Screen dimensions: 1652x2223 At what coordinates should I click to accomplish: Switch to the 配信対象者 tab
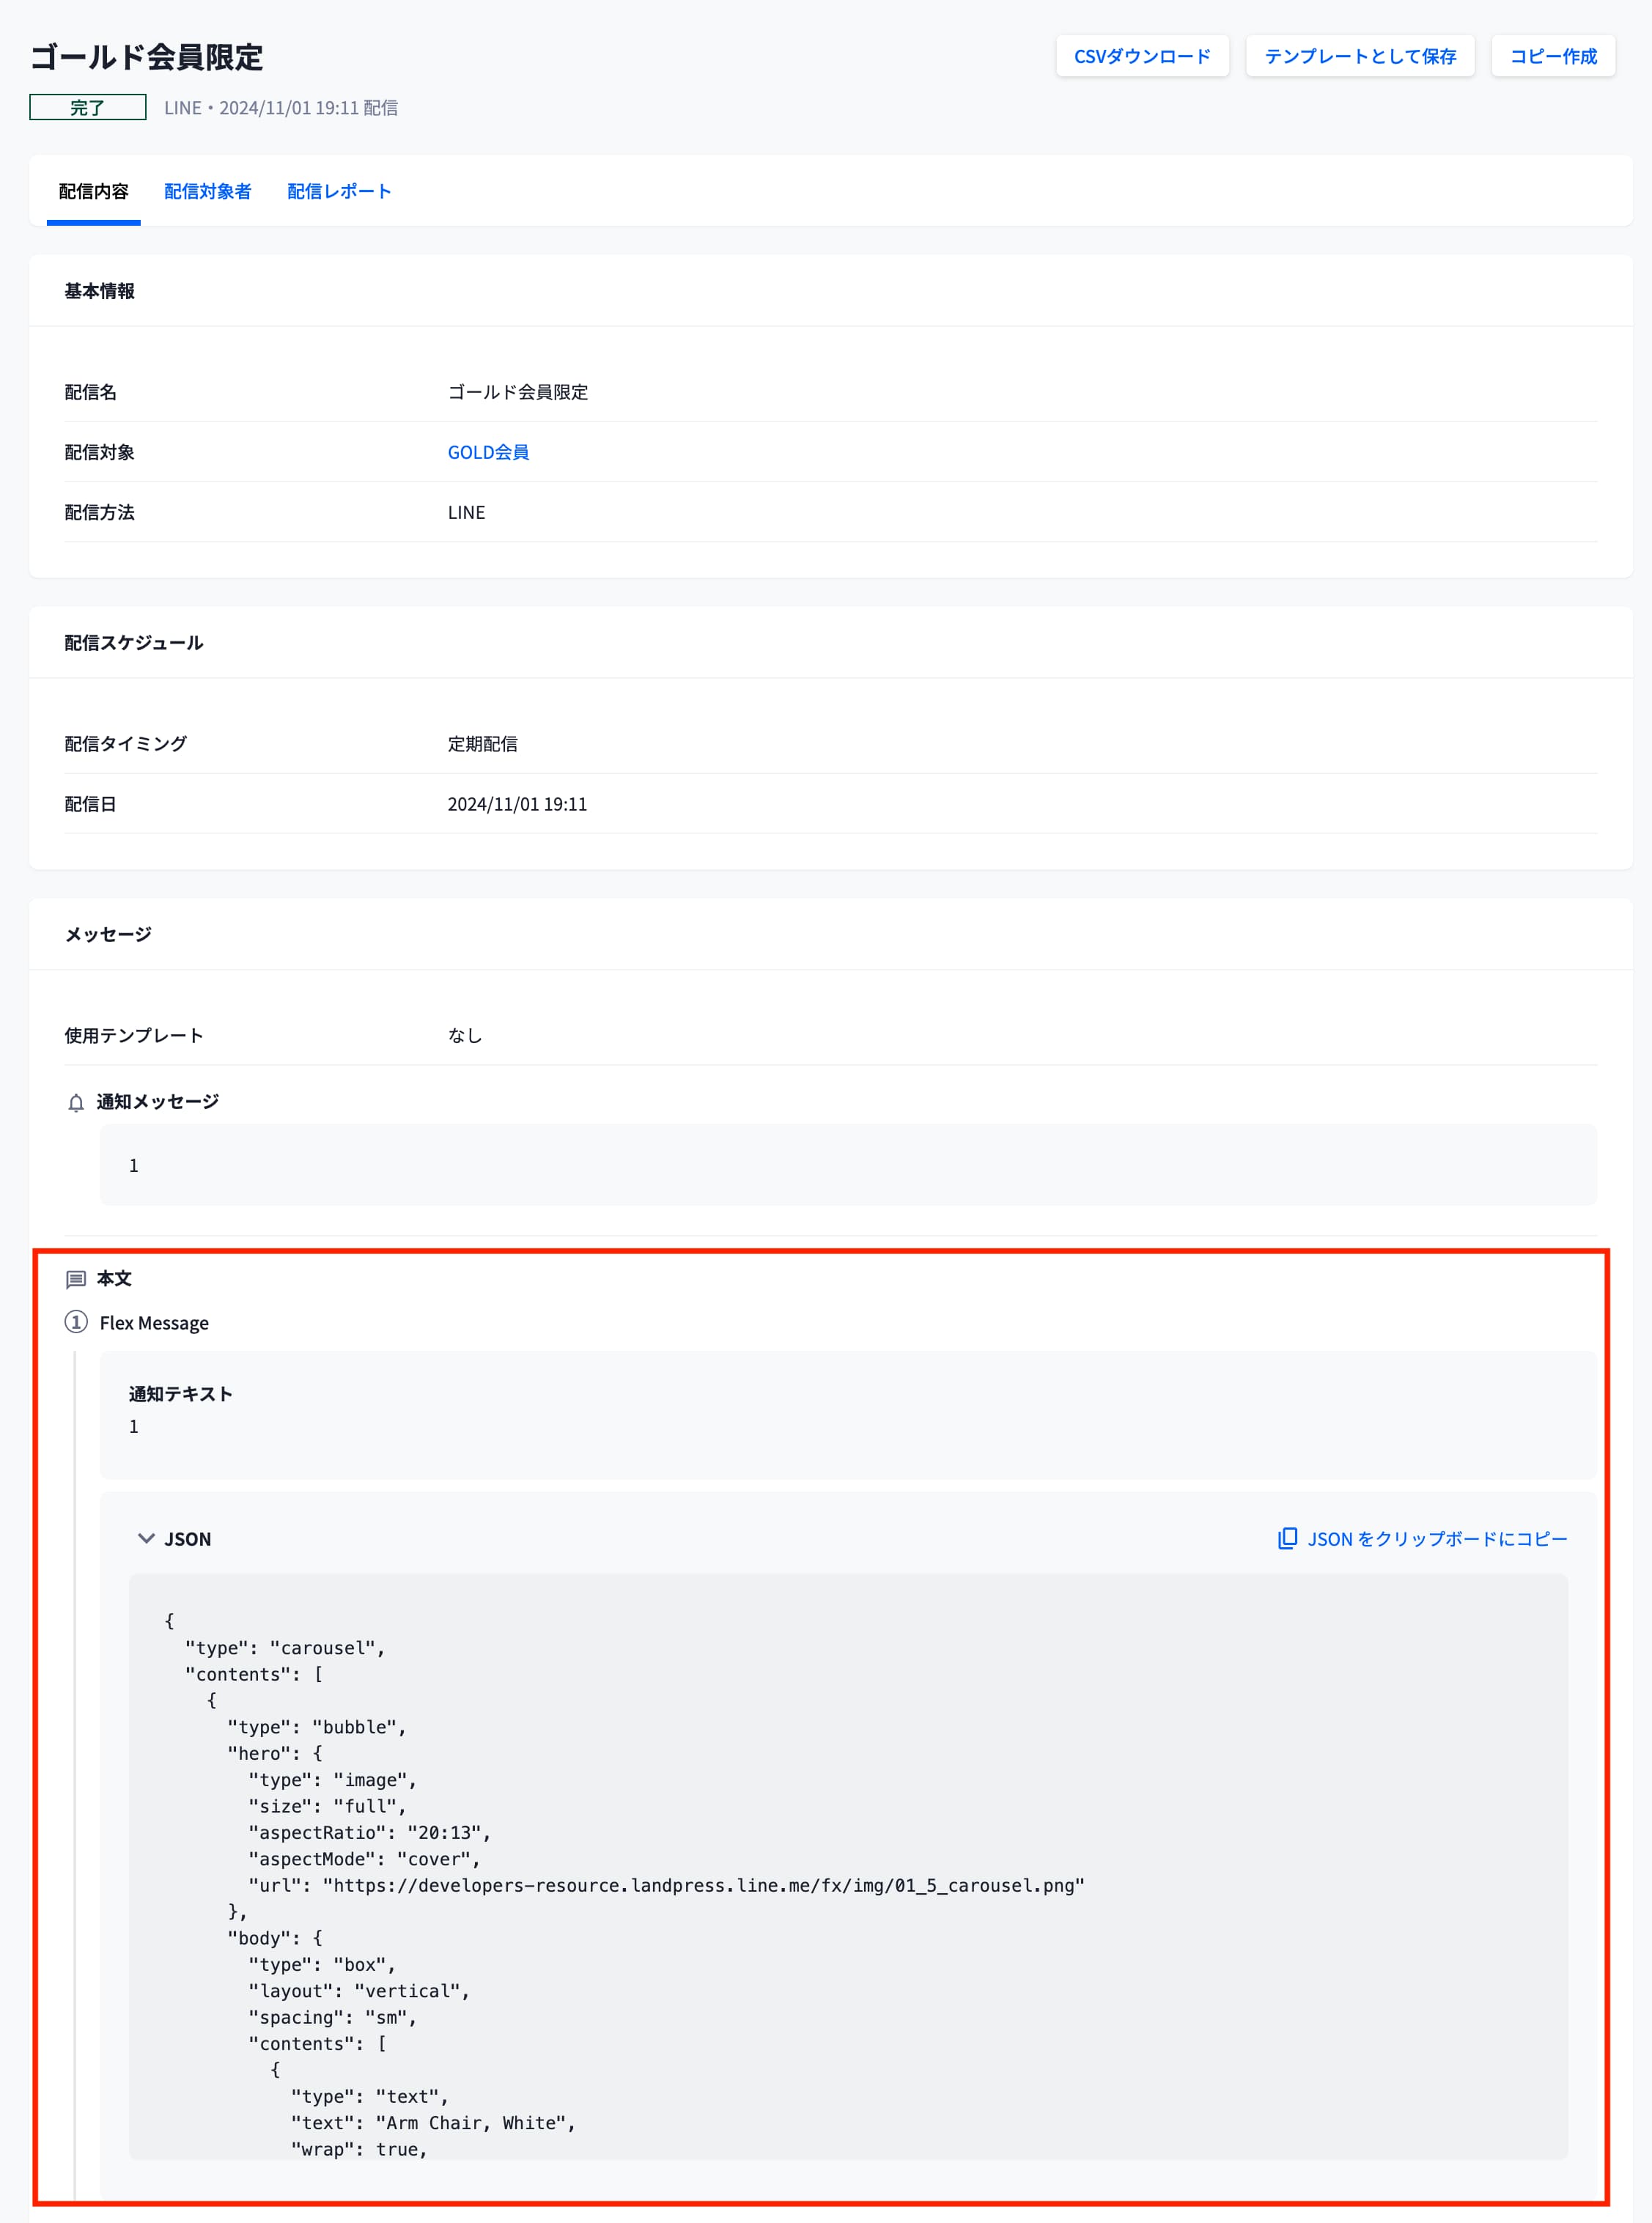coord(208,191)
